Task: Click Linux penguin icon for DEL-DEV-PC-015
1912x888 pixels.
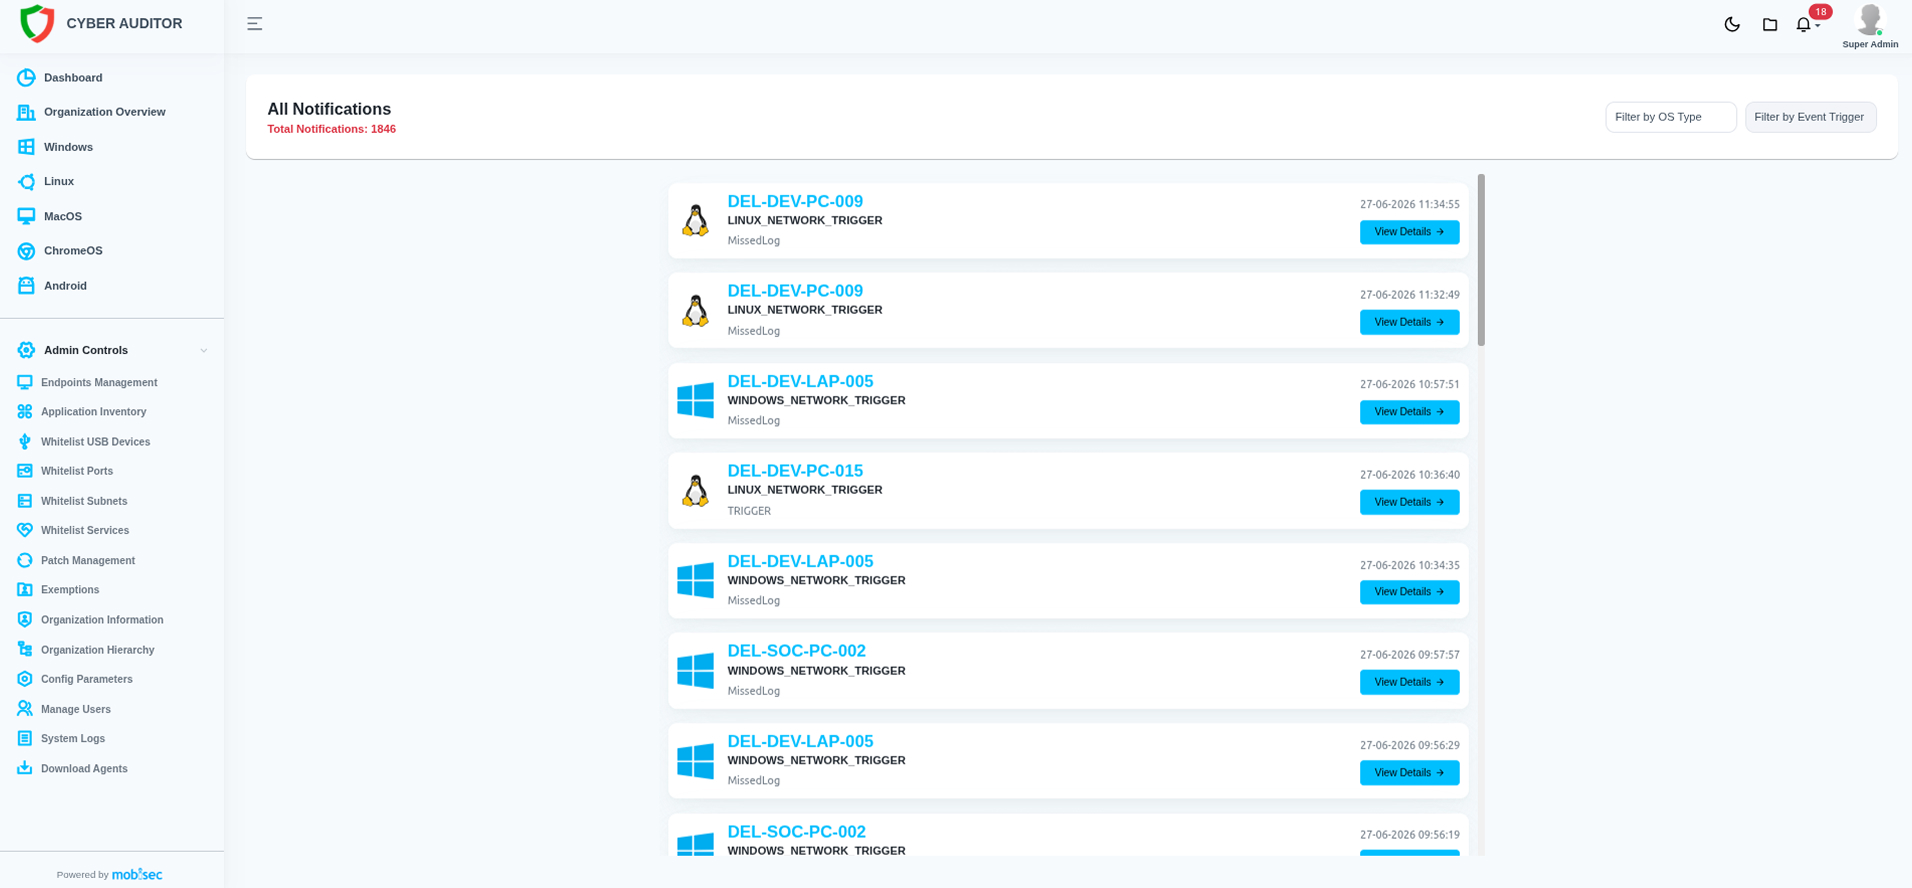Action: coord(695,490)
